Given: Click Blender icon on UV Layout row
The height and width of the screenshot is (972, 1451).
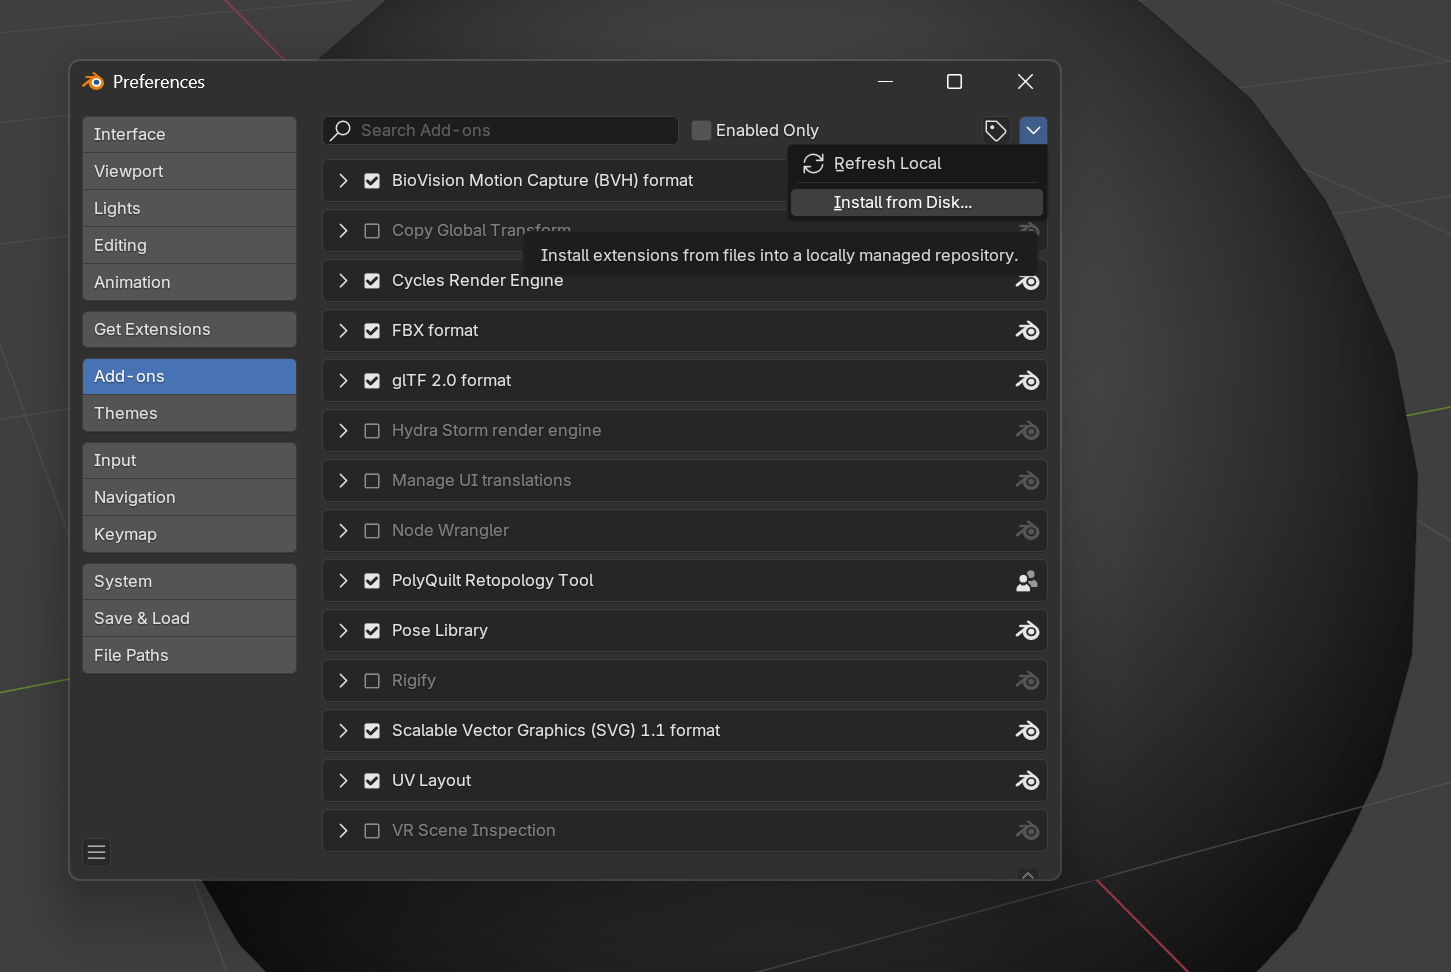Looking at the screenshot, I should click(1027, 780).
